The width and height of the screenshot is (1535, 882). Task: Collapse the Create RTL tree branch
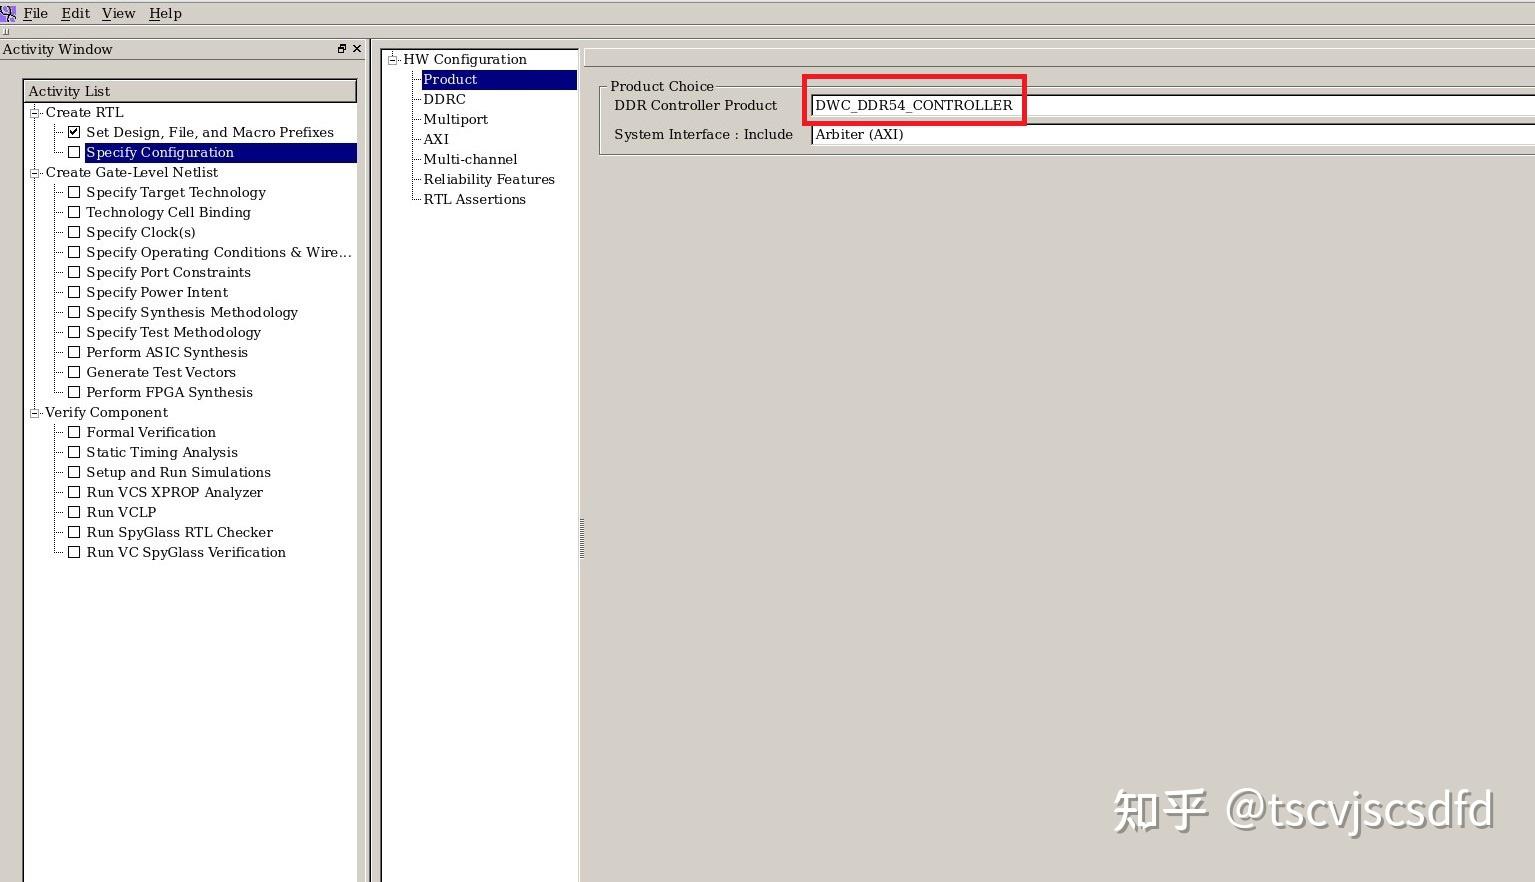(x=33, y=112)
